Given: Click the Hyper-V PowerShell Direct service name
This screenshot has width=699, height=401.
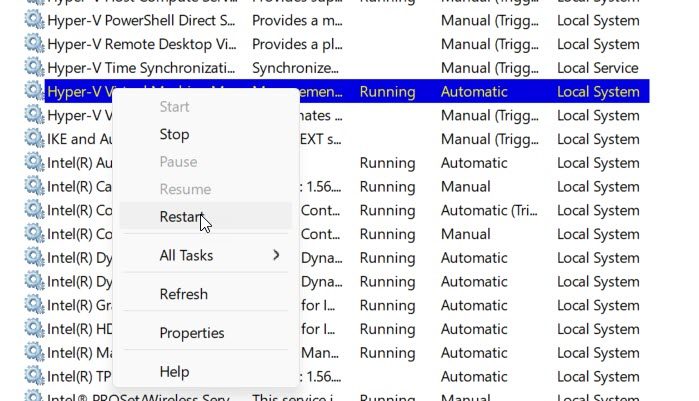Looking at the screenshot, I should click(x=141, y=20).
